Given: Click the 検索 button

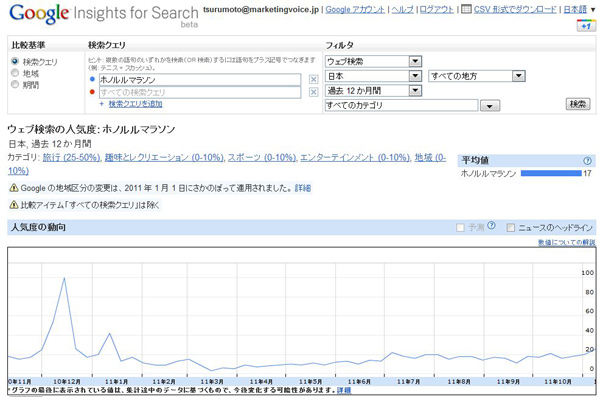Looking at the screenshot, I should (x=578, y=104).
